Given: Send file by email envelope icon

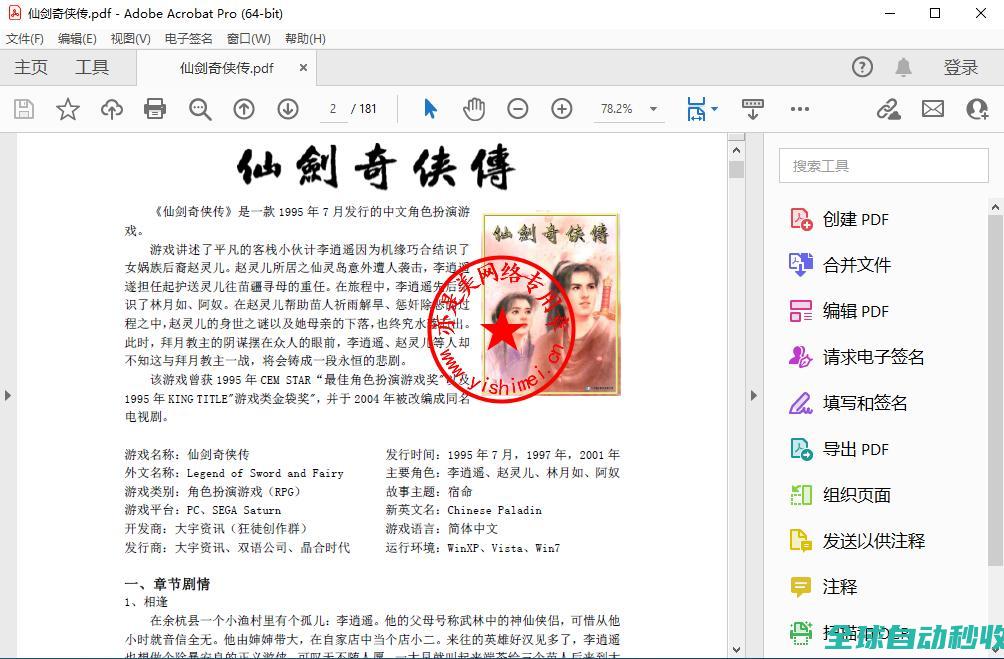Looking at the screenshot, I should click(933, 109).
